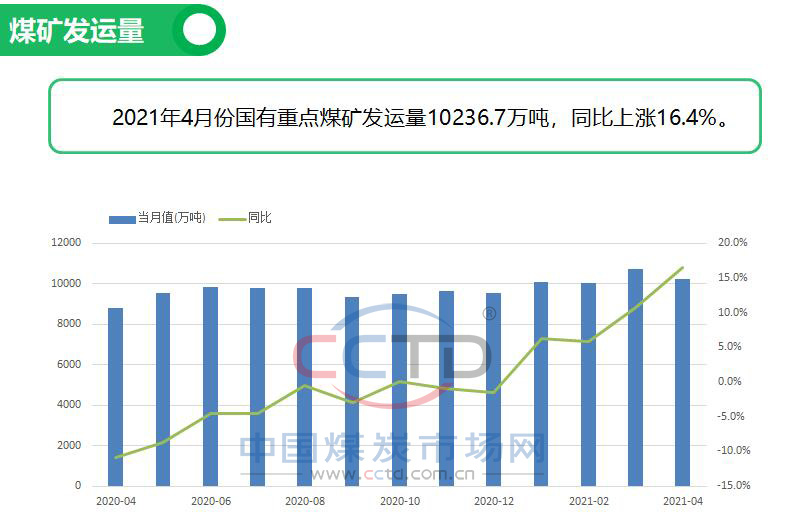The width and height of the screenshot is (785, 517).
Task: Open the www.cctd.com.cn watermark link
Action: tap(392, 474)
